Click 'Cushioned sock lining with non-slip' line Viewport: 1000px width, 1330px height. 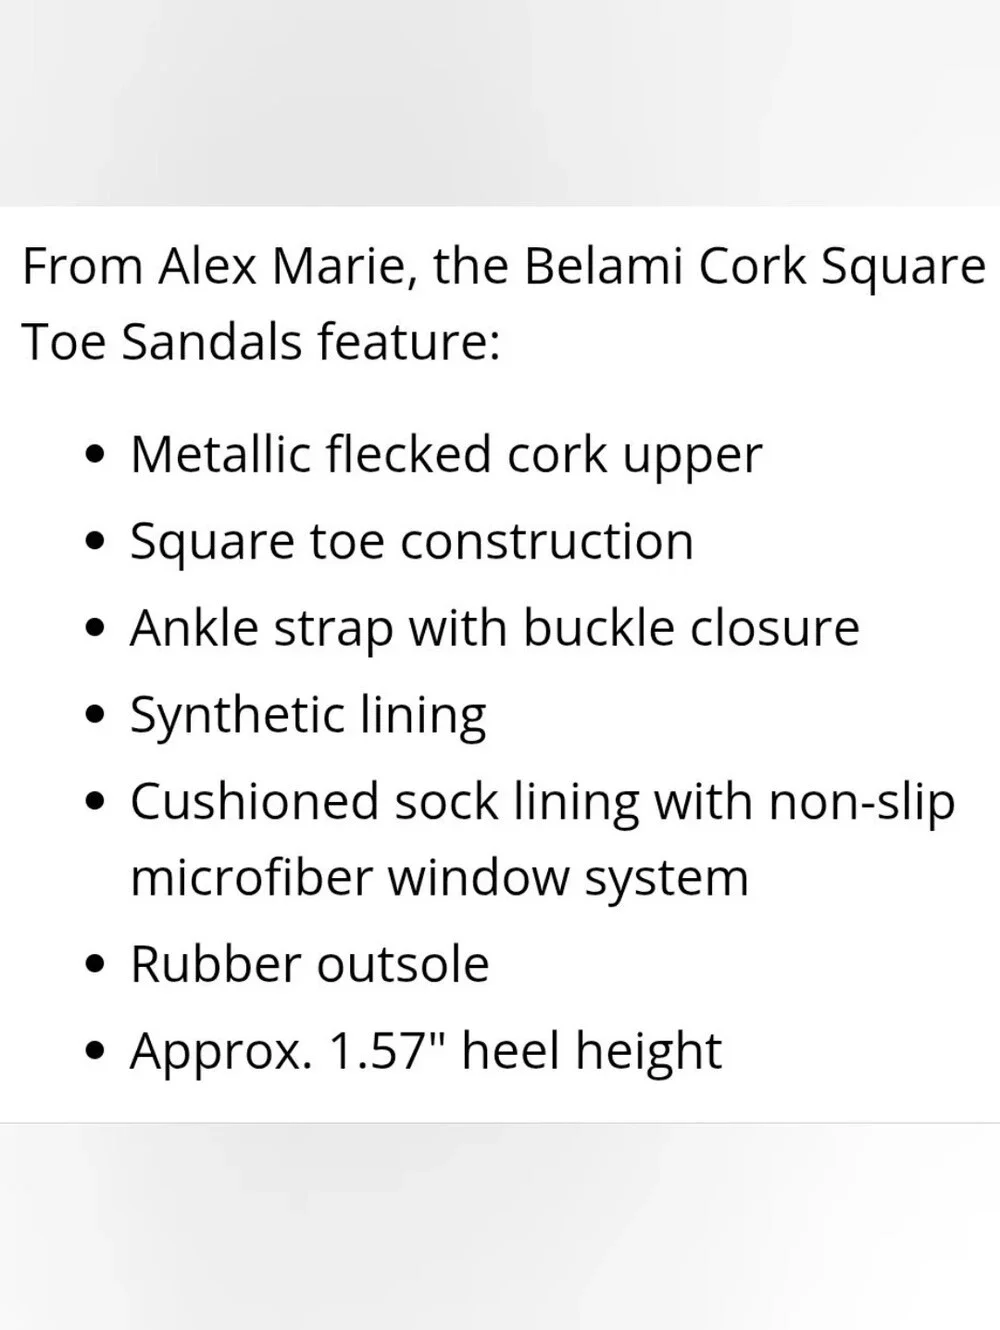point(543,803)
